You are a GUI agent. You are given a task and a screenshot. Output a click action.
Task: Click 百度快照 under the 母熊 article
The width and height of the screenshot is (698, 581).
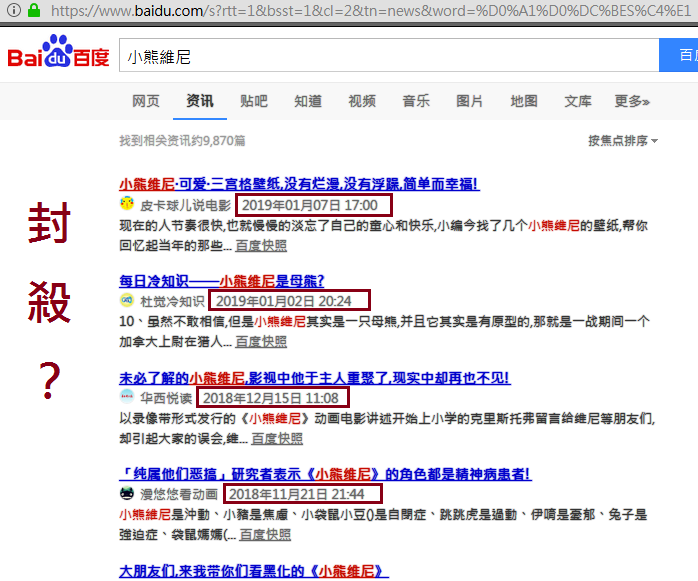[261, 342]
